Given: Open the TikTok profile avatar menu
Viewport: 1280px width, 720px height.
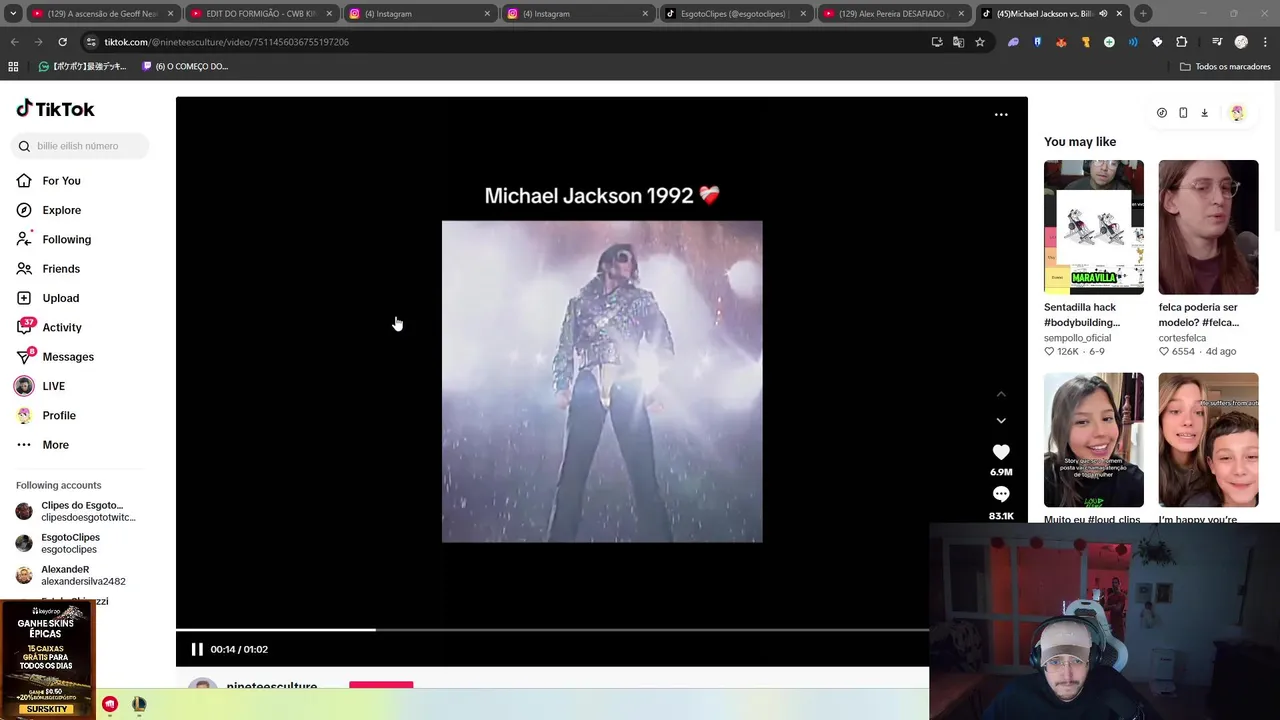Looking at the screenshot, I should click(1237, 113).
